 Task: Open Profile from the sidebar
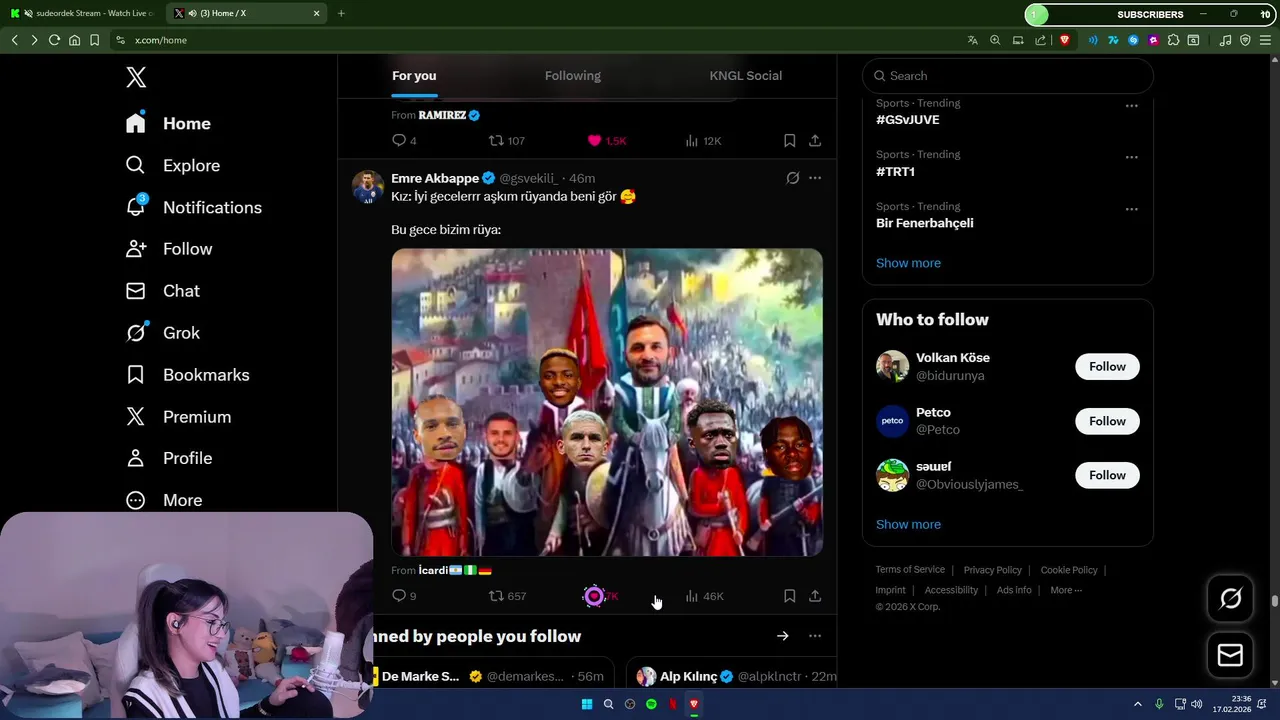(x=168, y=458)
